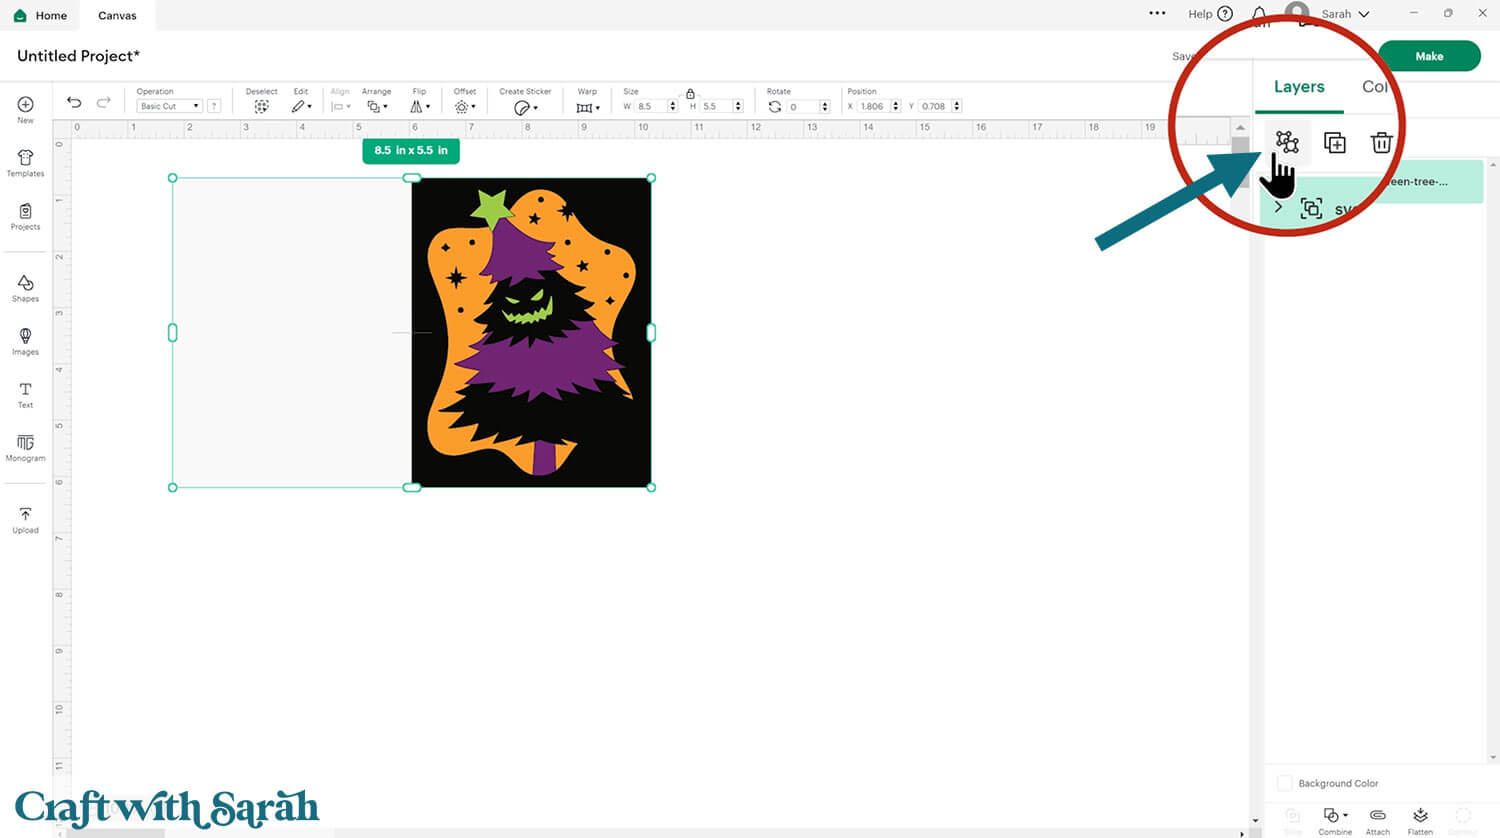
Task: Undo the last action
Action: pyautogui.click(x=74, y=102)
